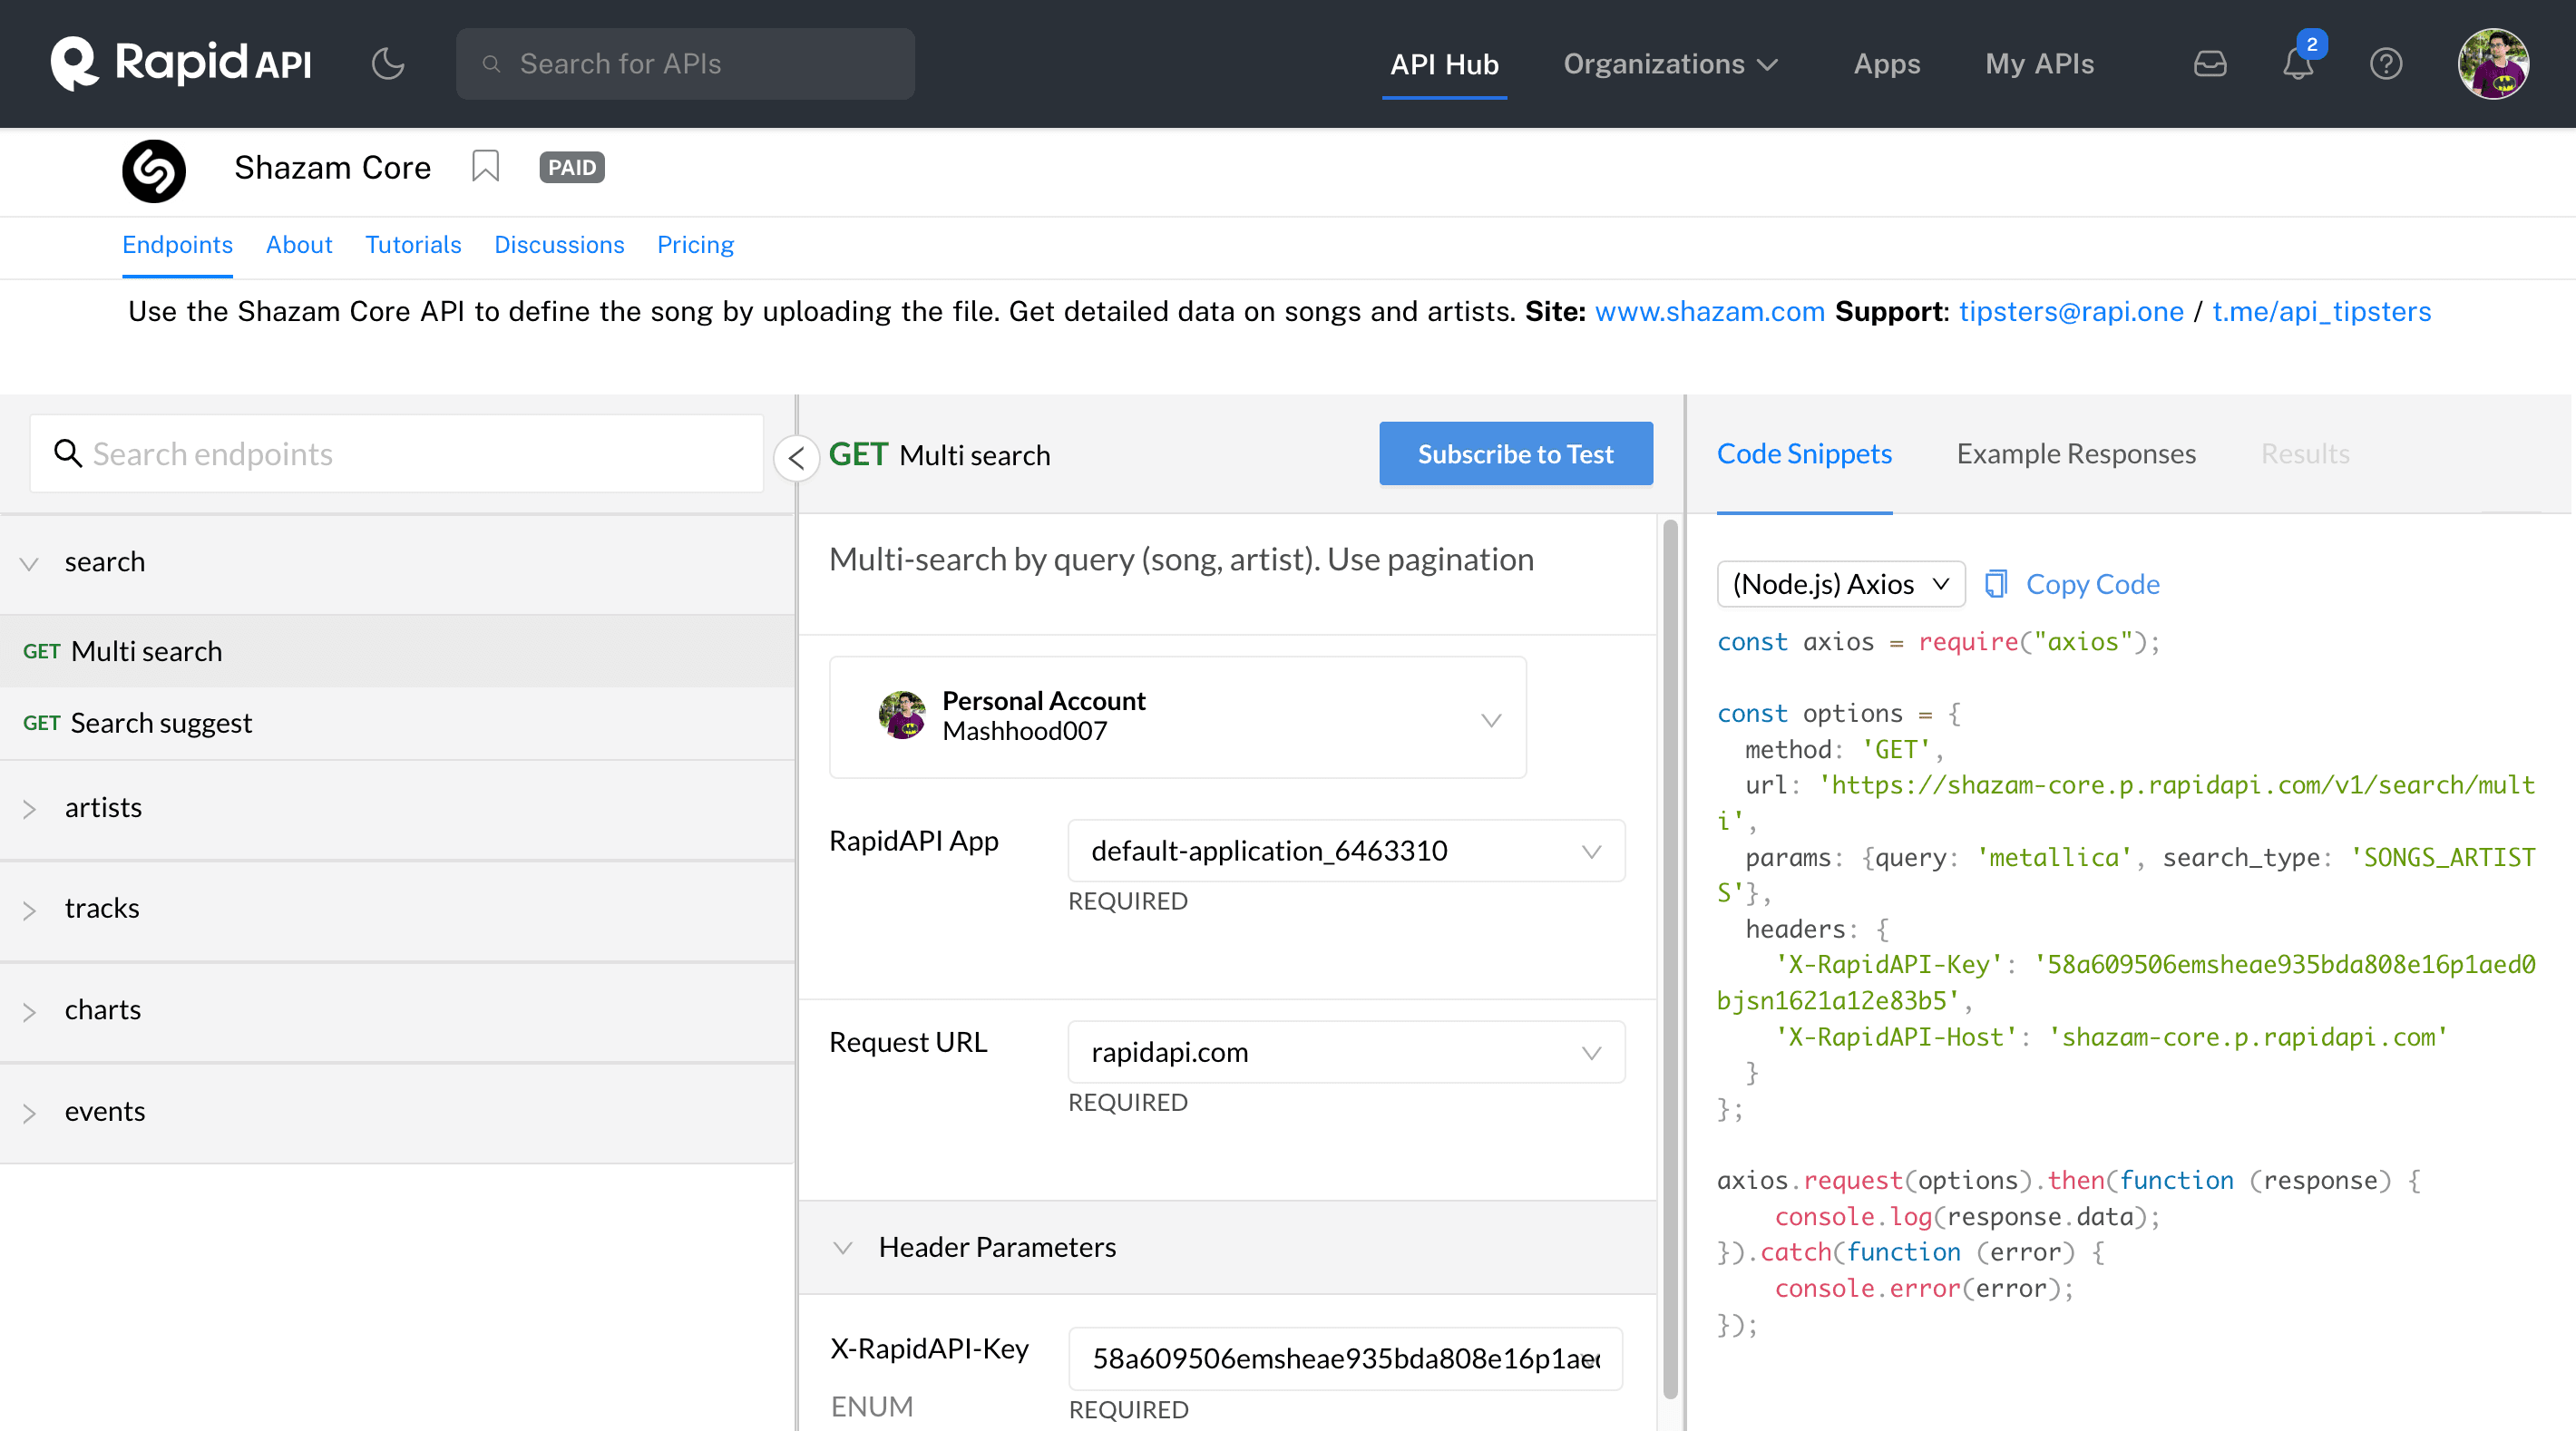Image resolution: width=2576 pixels, height=1431 pixels.
Task: Click the 'Shazam Core' title text
Action: coord(333,167)
